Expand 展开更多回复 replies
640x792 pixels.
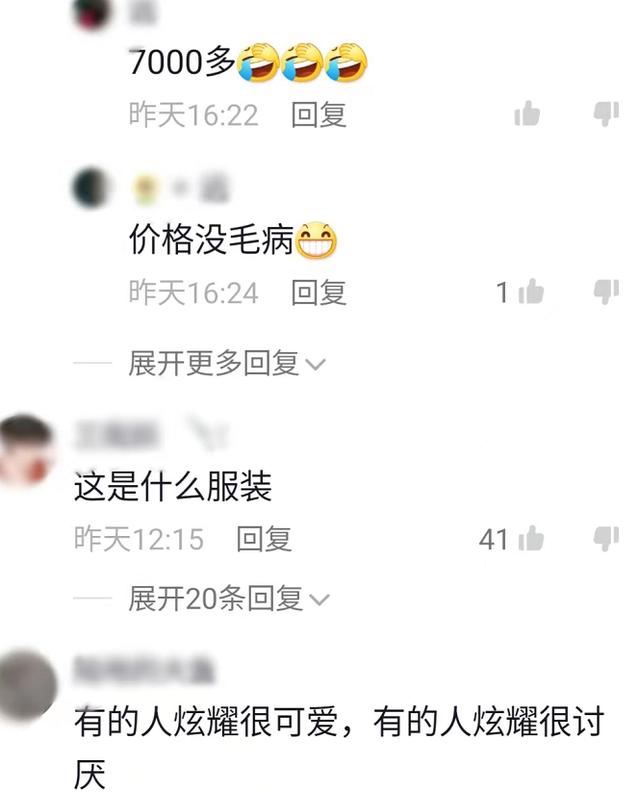click(x=226, y=363)
